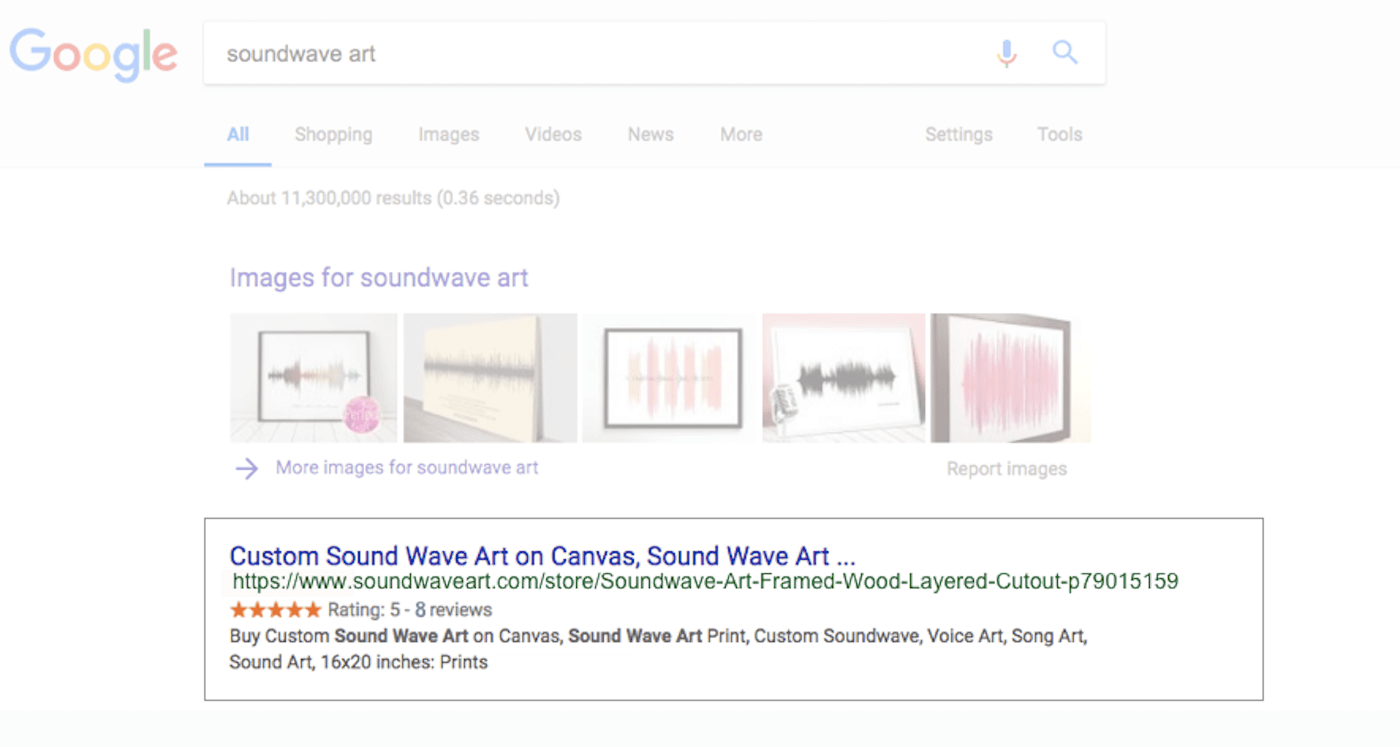The width and height of the screenshot is (1400, 747).
Task: Expand the Tools filter options
Action: click(1059, 135)
